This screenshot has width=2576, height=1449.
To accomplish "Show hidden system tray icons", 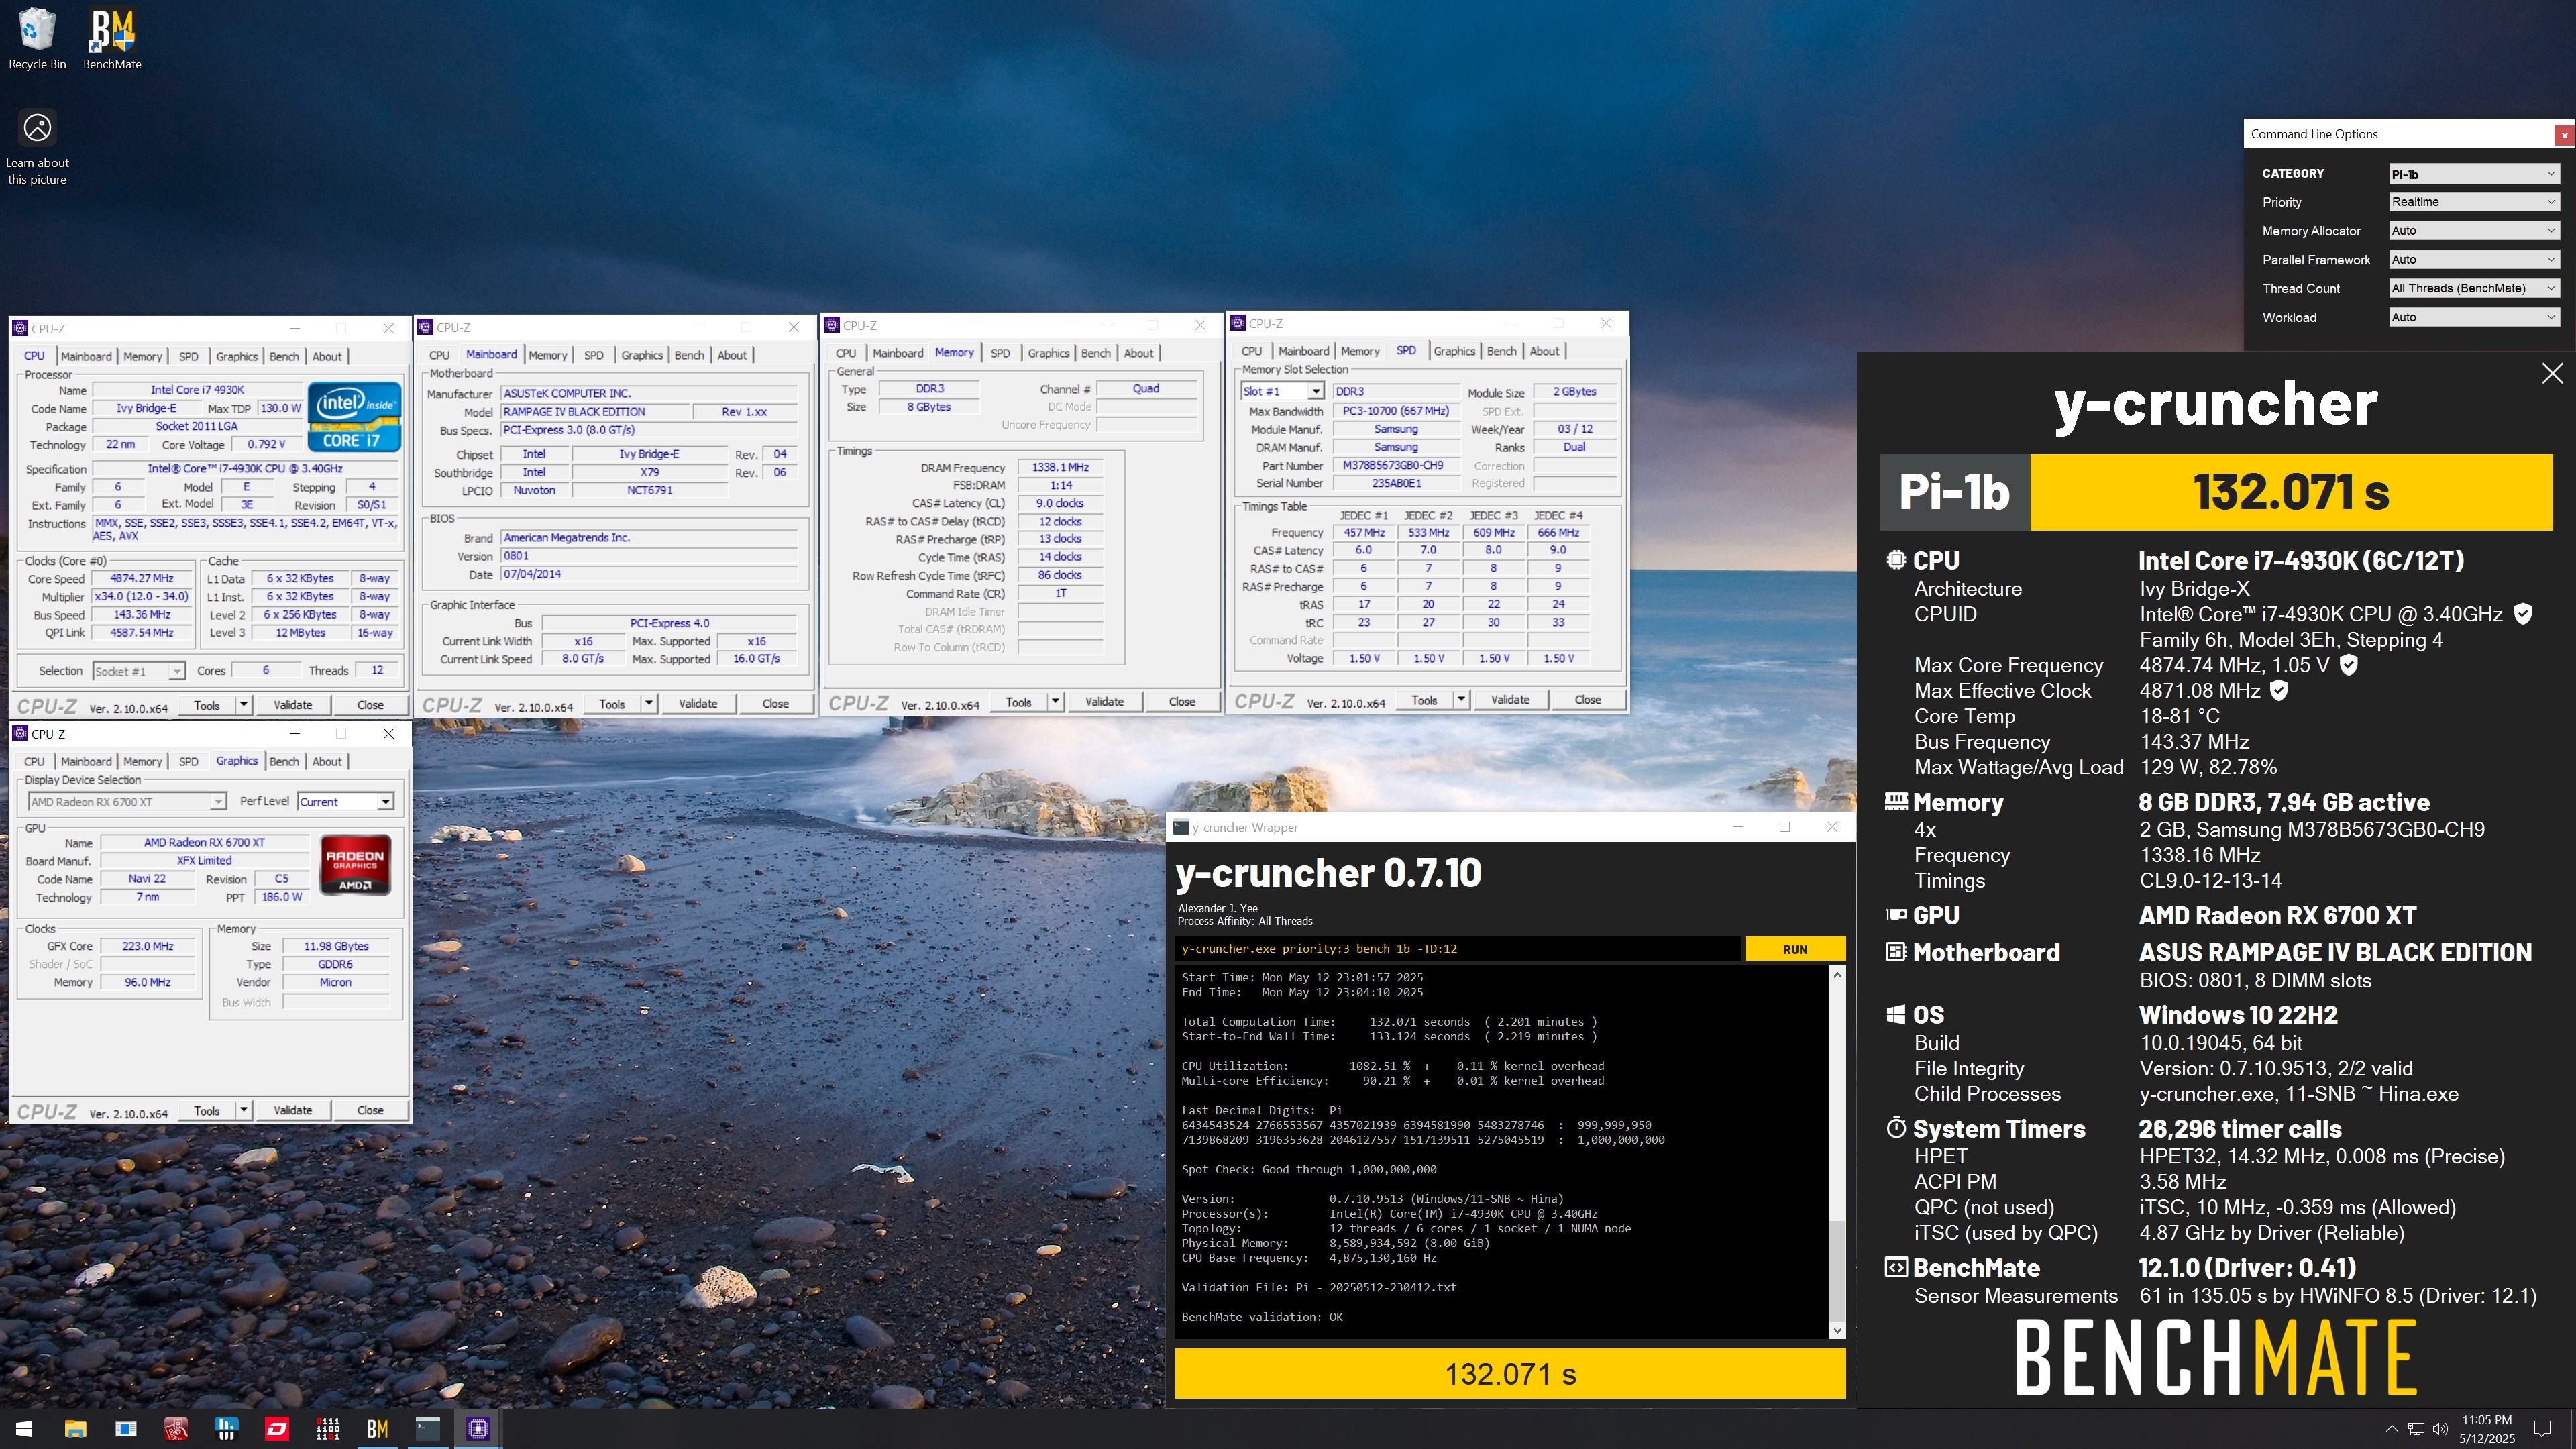I will pyautogui.click(x=2391, y=1429).
